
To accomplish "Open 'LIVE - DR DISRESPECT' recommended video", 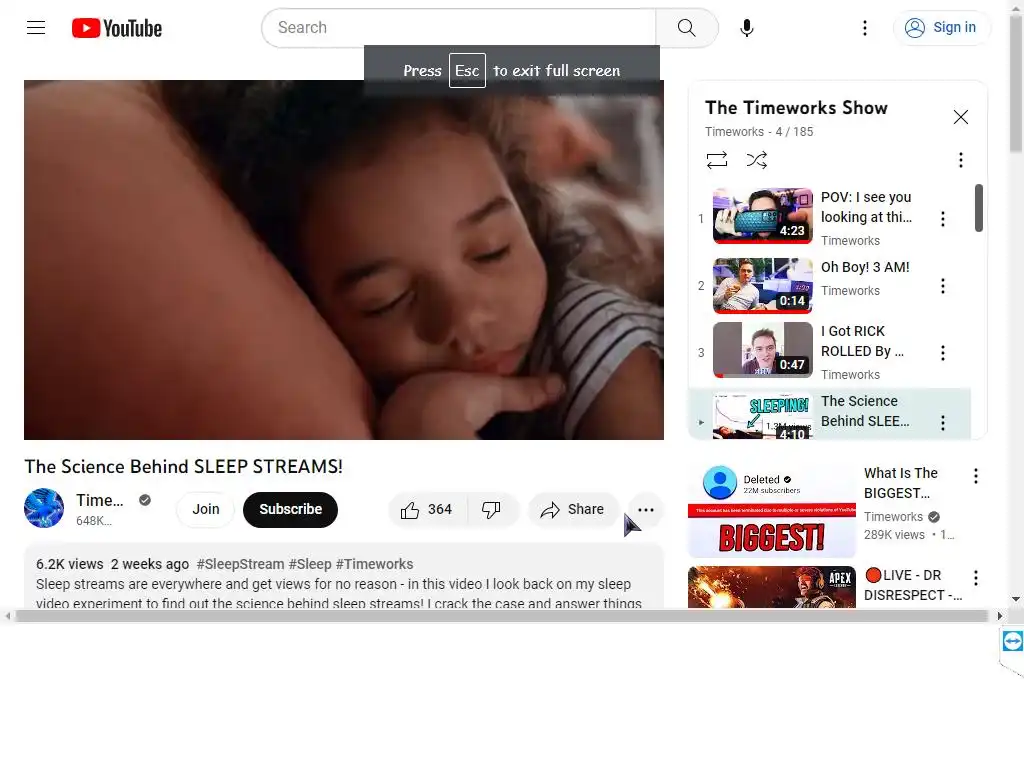I will click(x=913, y=585).
